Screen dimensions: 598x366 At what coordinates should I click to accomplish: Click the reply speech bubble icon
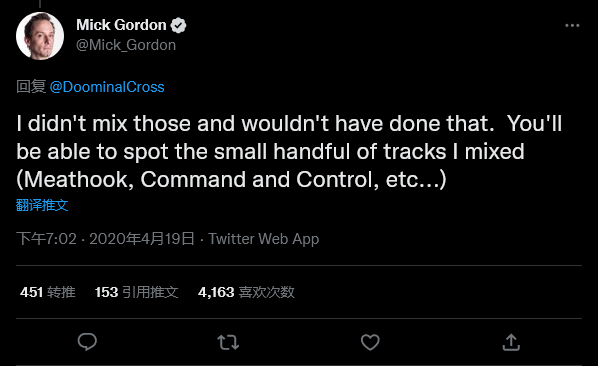coord(87,342)
